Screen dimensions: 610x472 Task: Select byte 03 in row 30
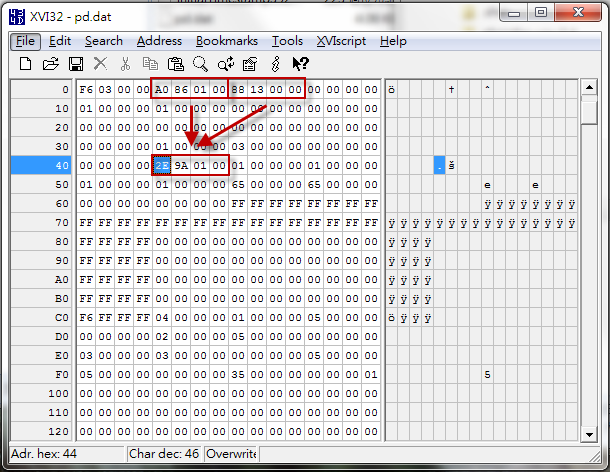(x=238, y=147)
